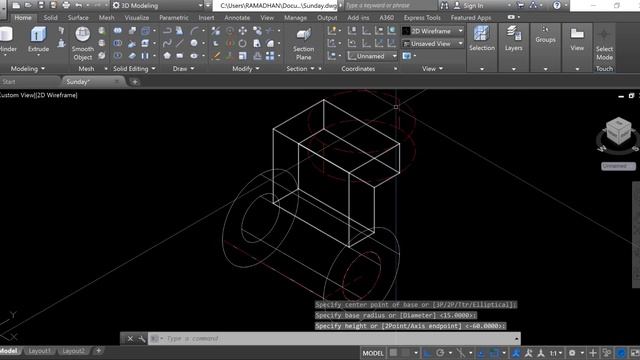Open the 1:1 annotation scale dropdown
This screenshot has height=360, width=640.
click(556, 353)
